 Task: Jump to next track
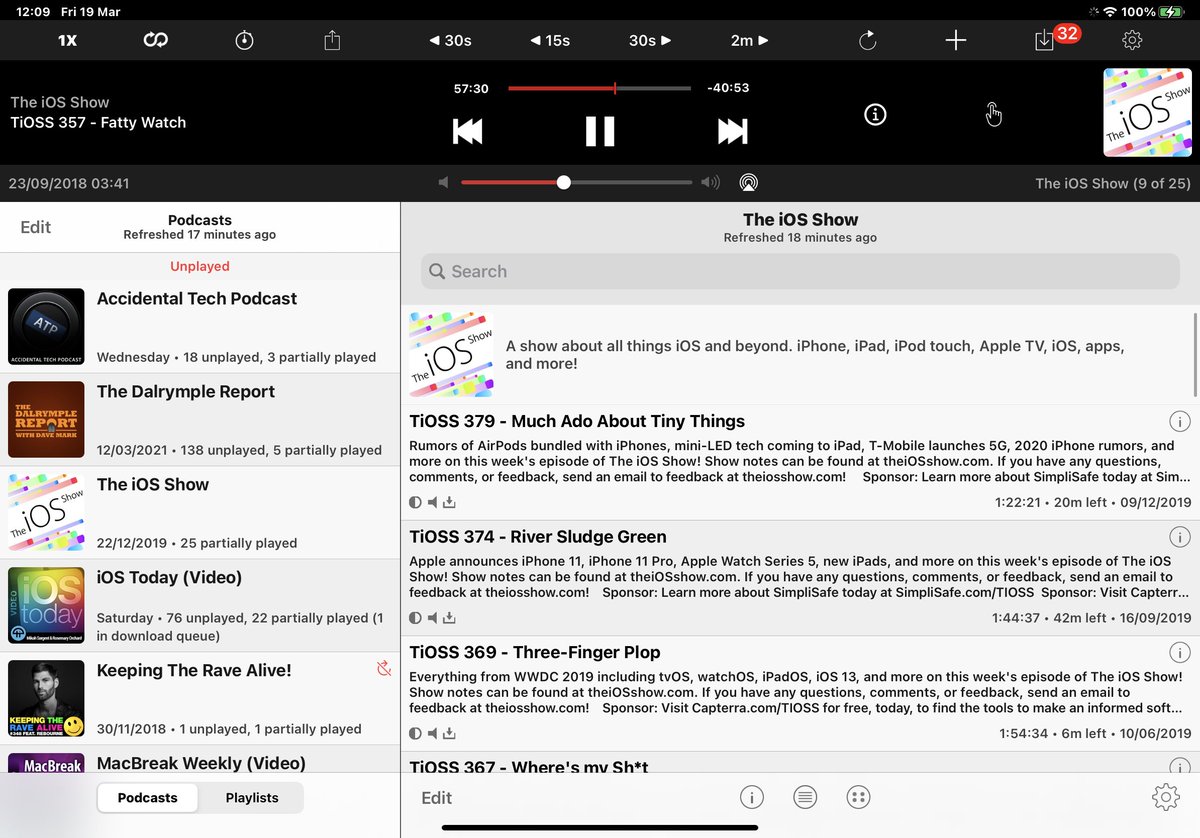tap(732, 131)
